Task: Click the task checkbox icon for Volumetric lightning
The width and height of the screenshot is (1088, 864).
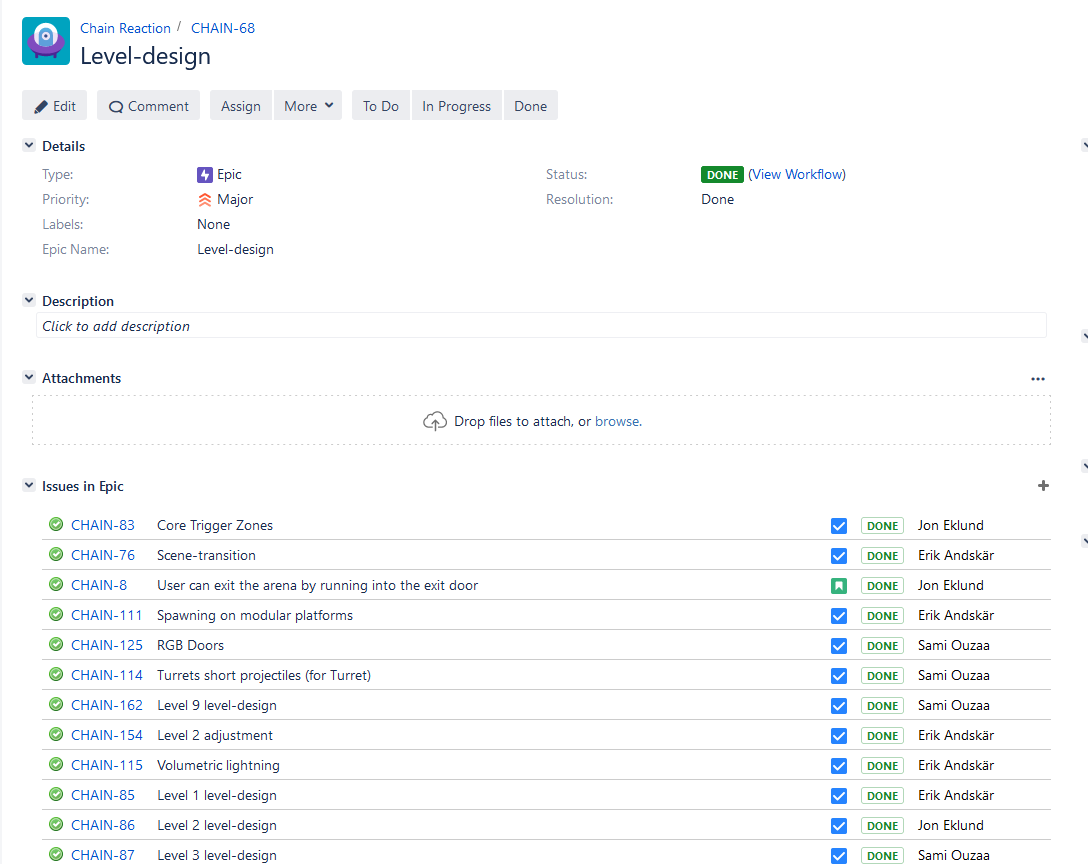Action: point(839,766)
